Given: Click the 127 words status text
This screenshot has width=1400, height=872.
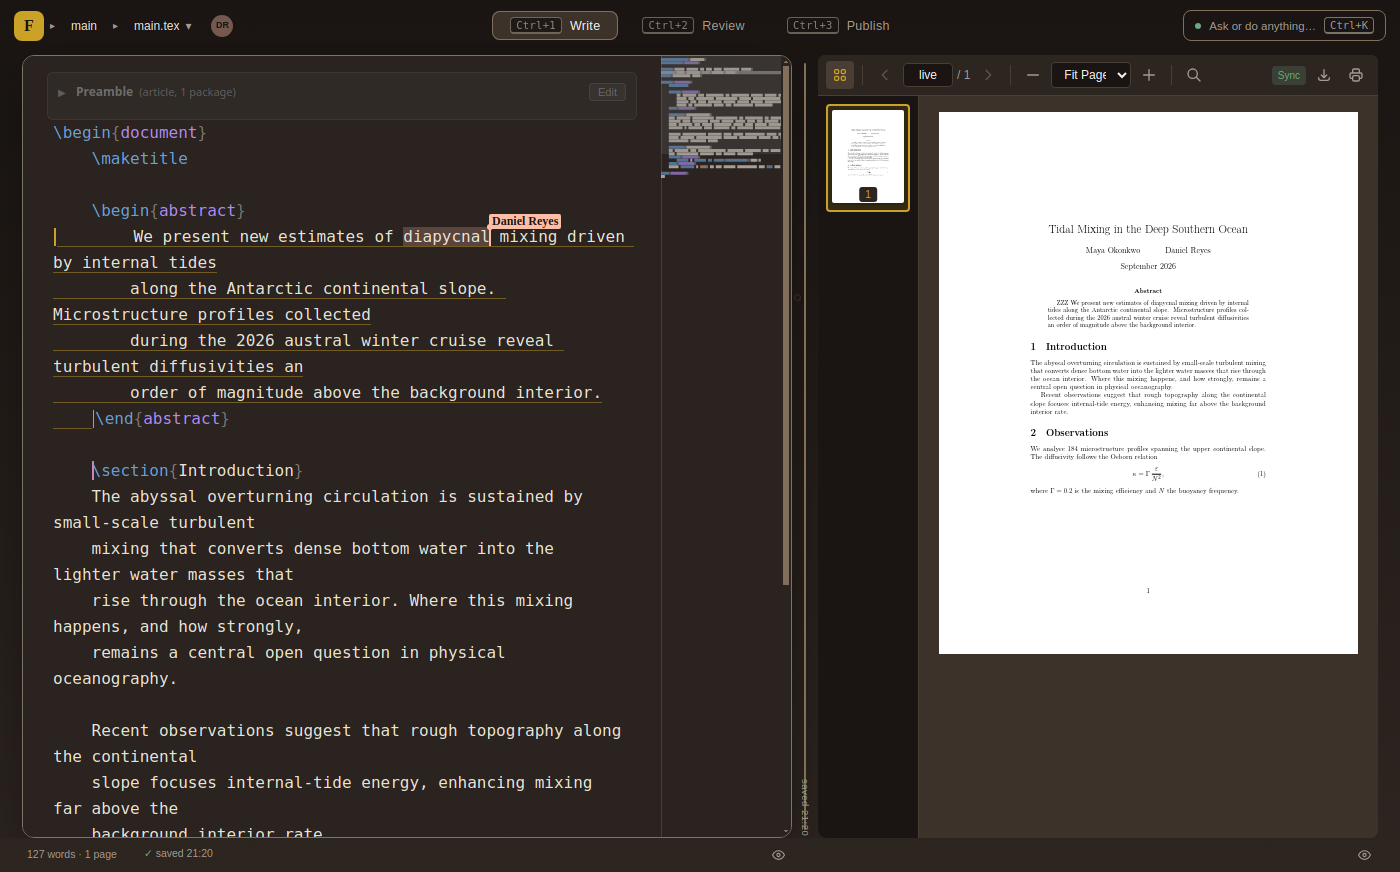Looking at the screenshot, I should click(72, 854).
